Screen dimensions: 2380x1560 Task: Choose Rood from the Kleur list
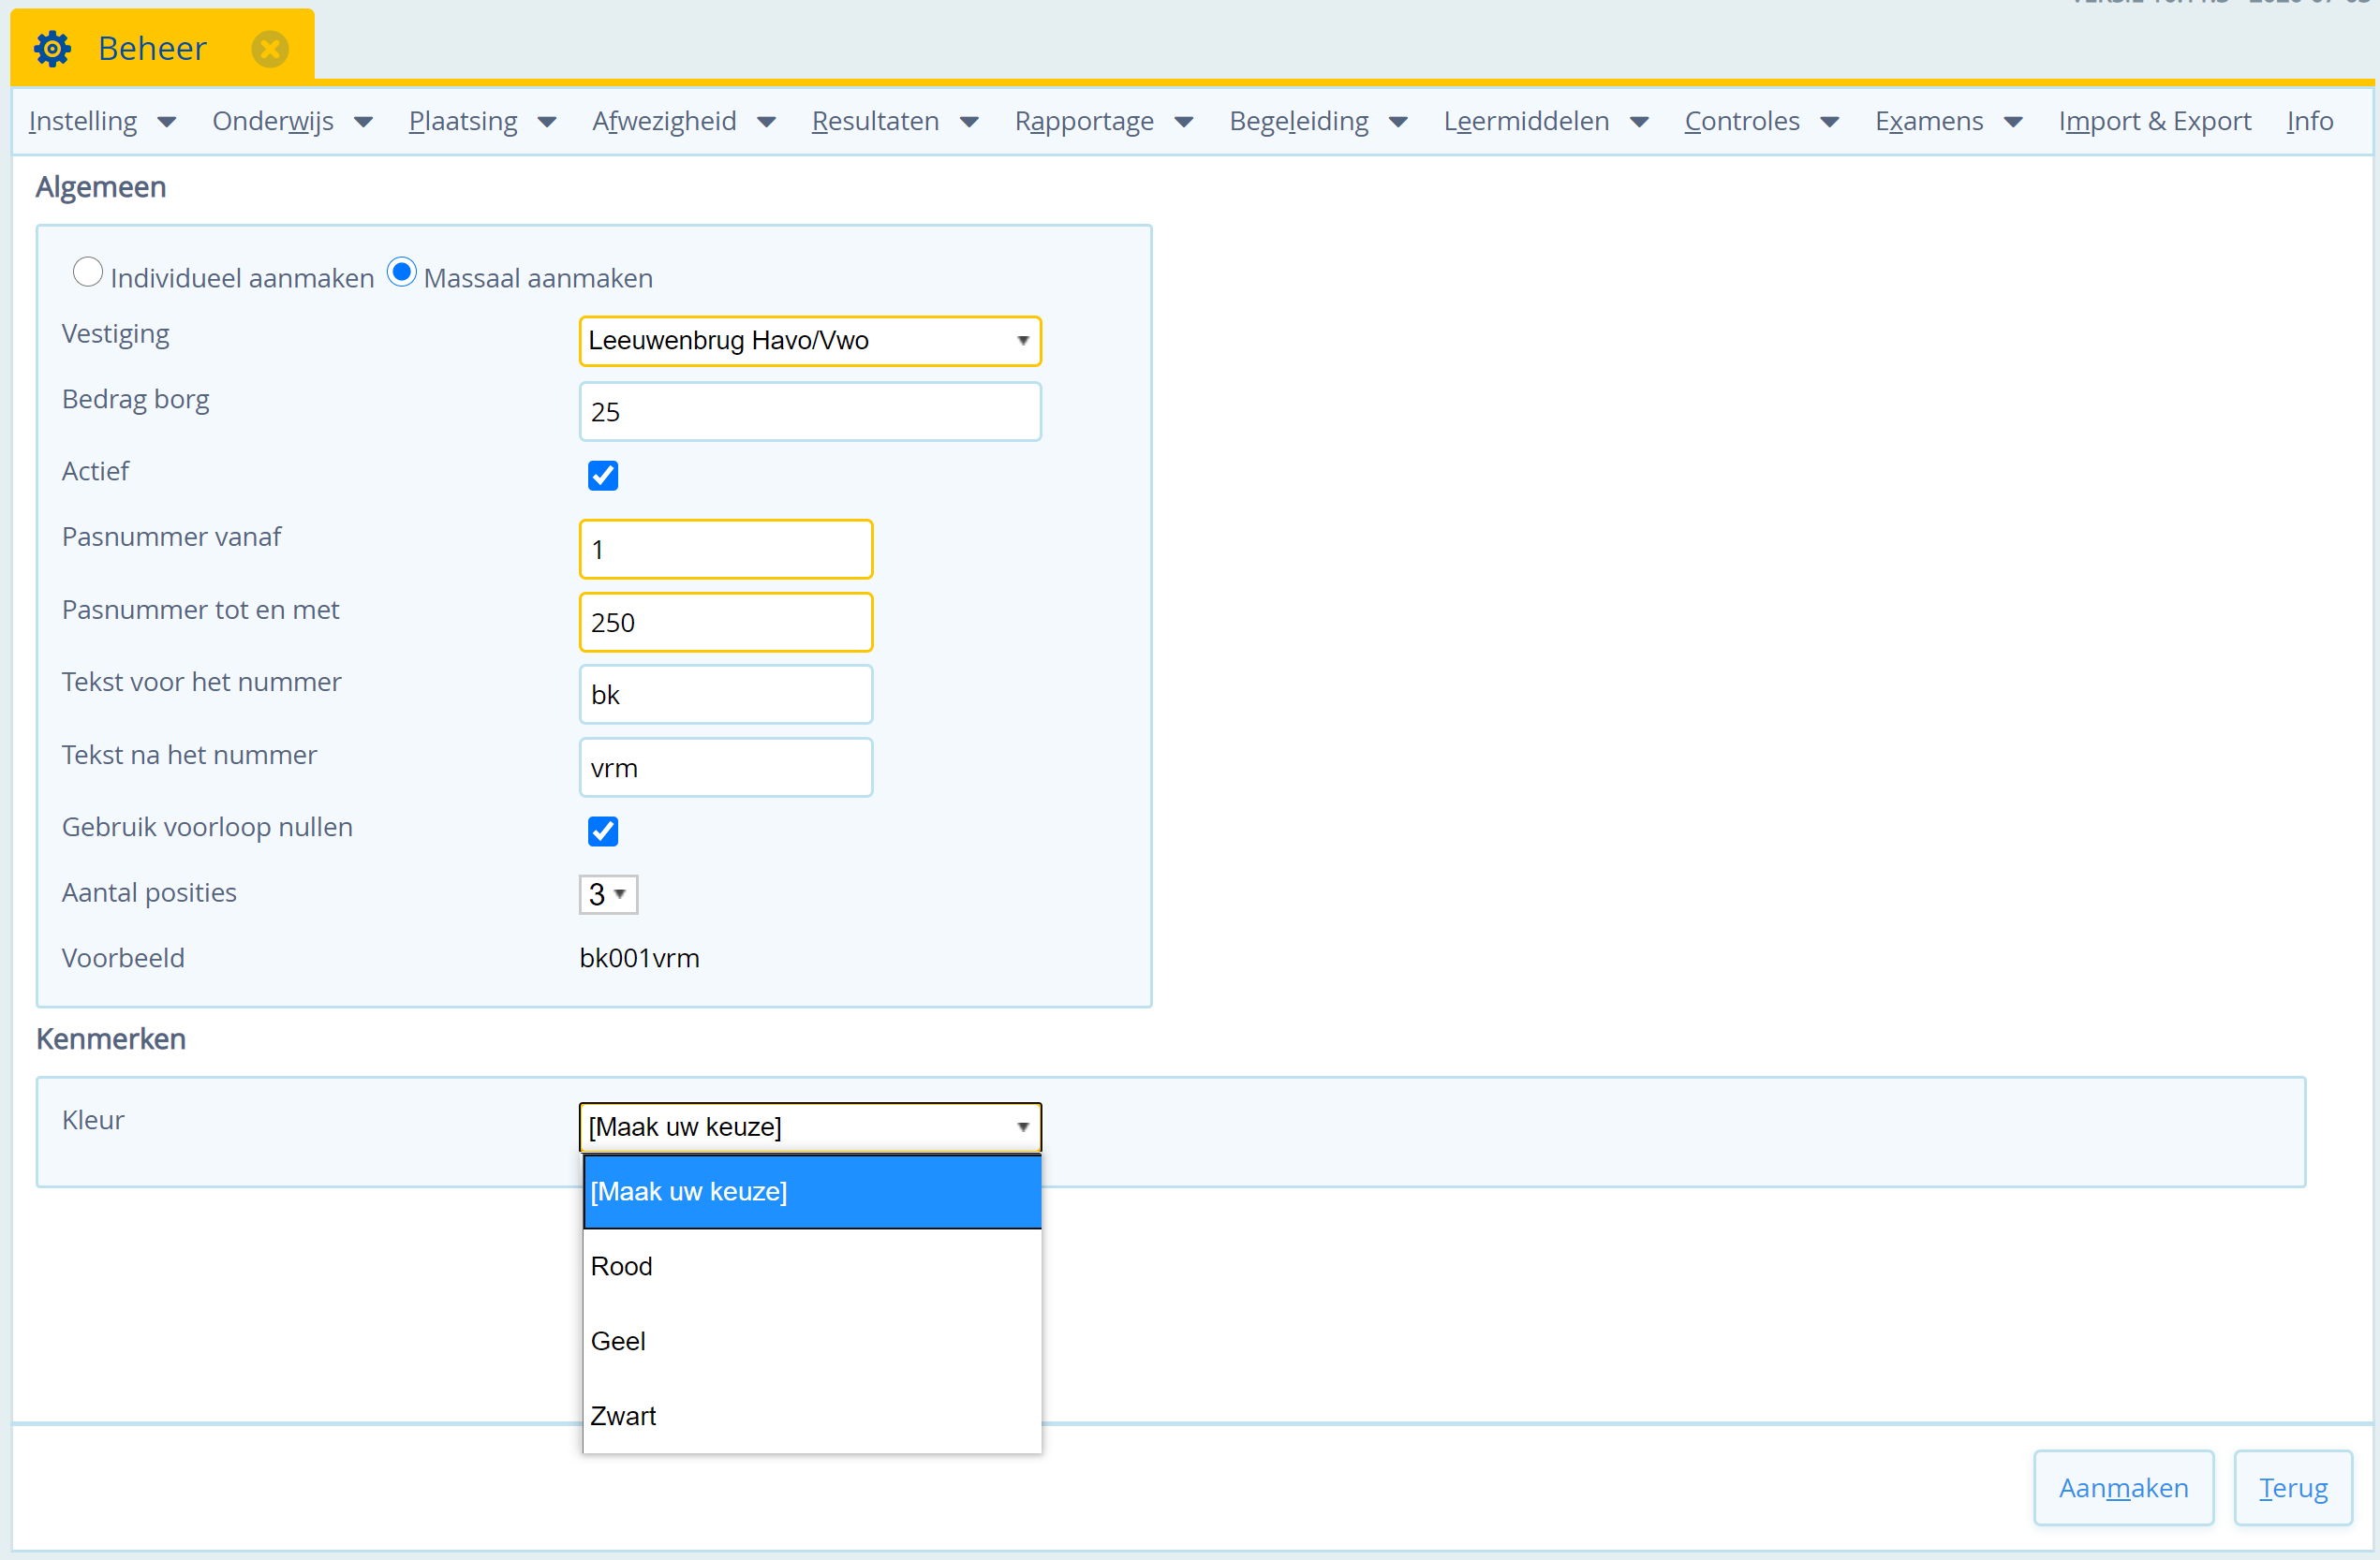tap(812, 1266)
